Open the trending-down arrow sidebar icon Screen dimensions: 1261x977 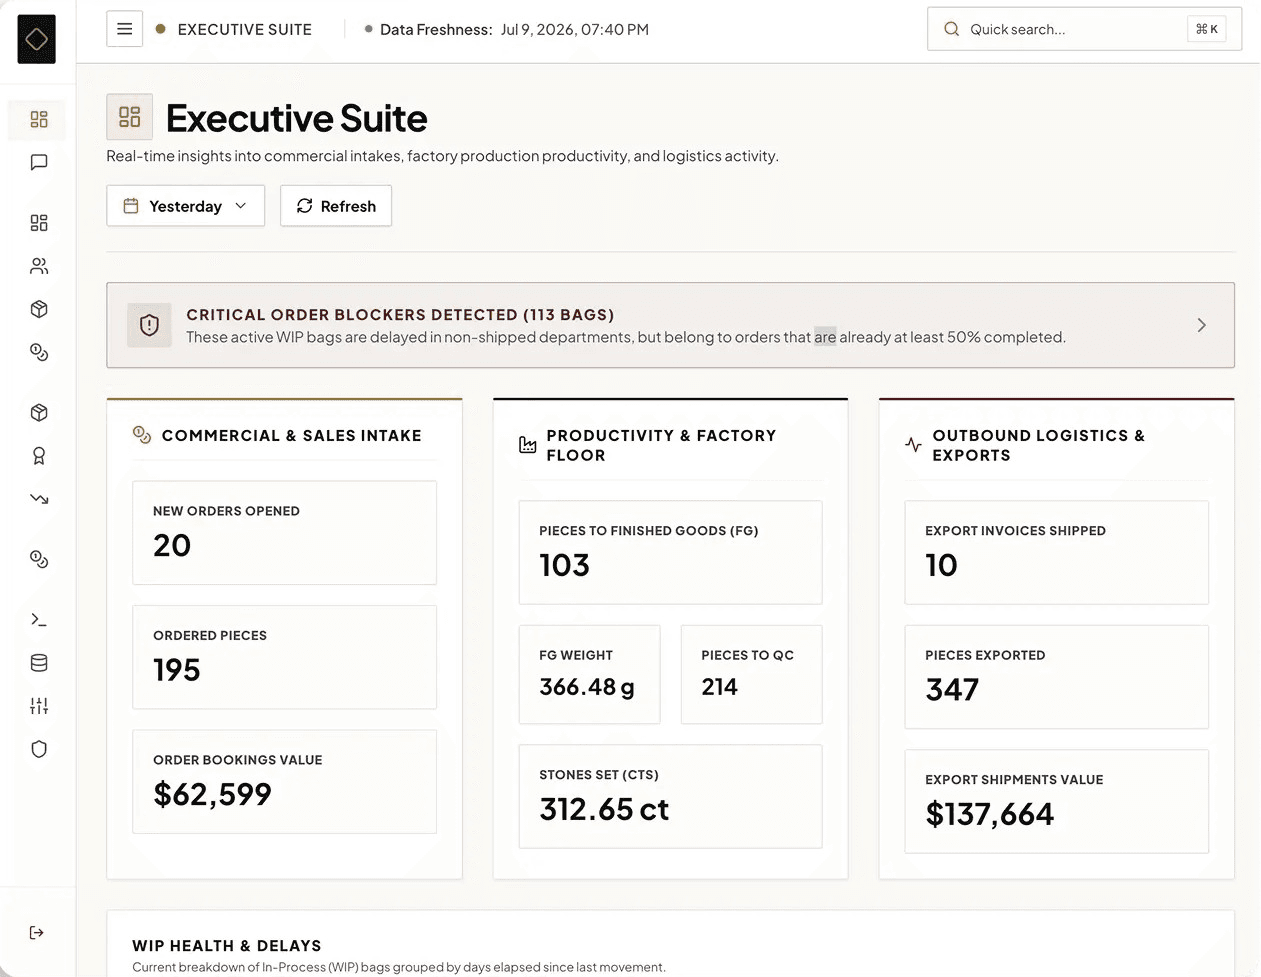click(39, 498)
